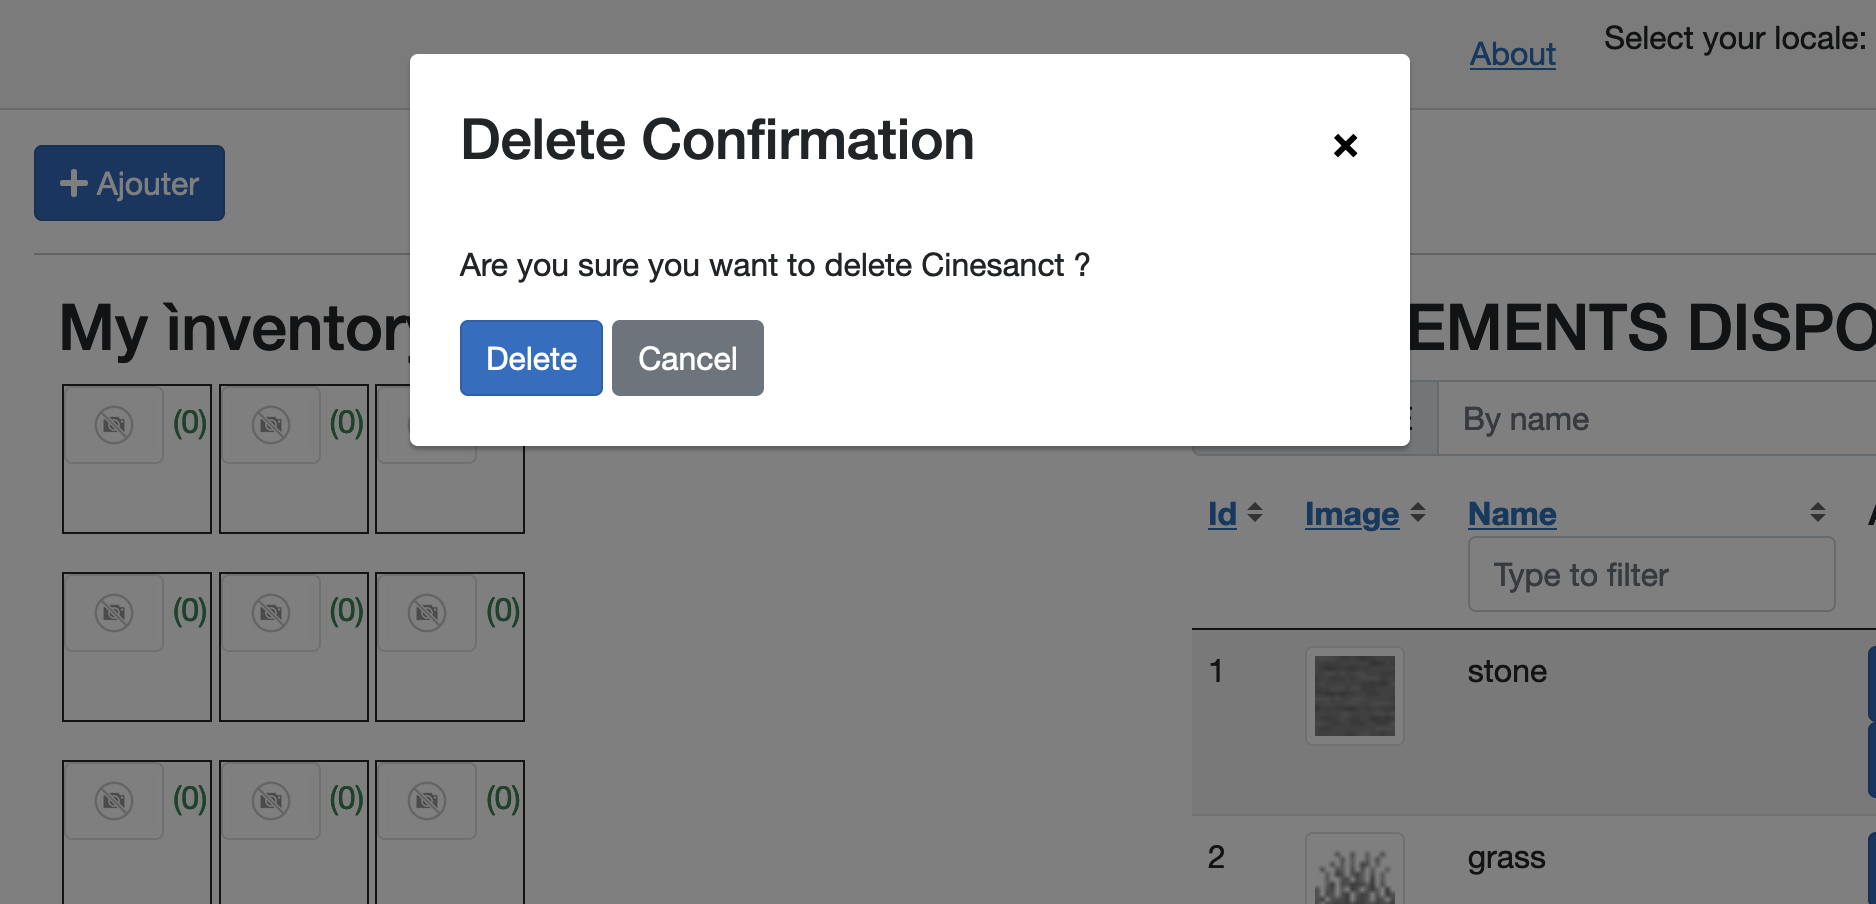The height and width of the screenshot is (904, 1876).
Task: Click the plus Ajouter button
Action: 129,183
